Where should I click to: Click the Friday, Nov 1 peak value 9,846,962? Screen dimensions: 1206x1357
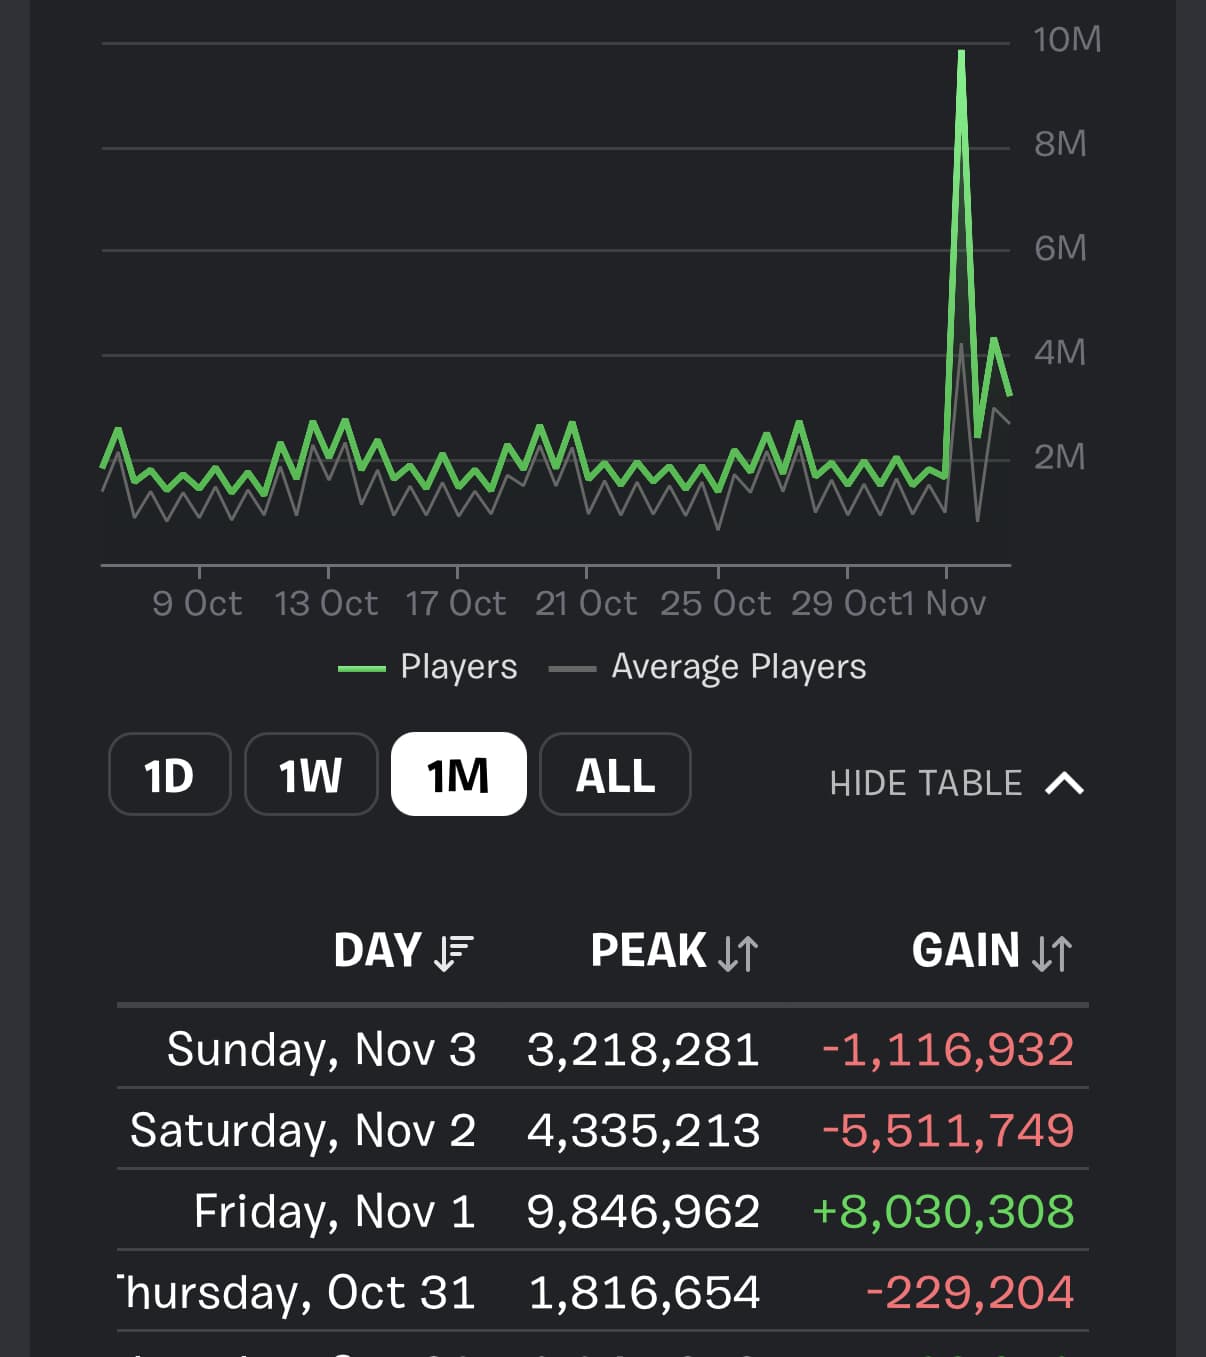[x=643, y=1212]
